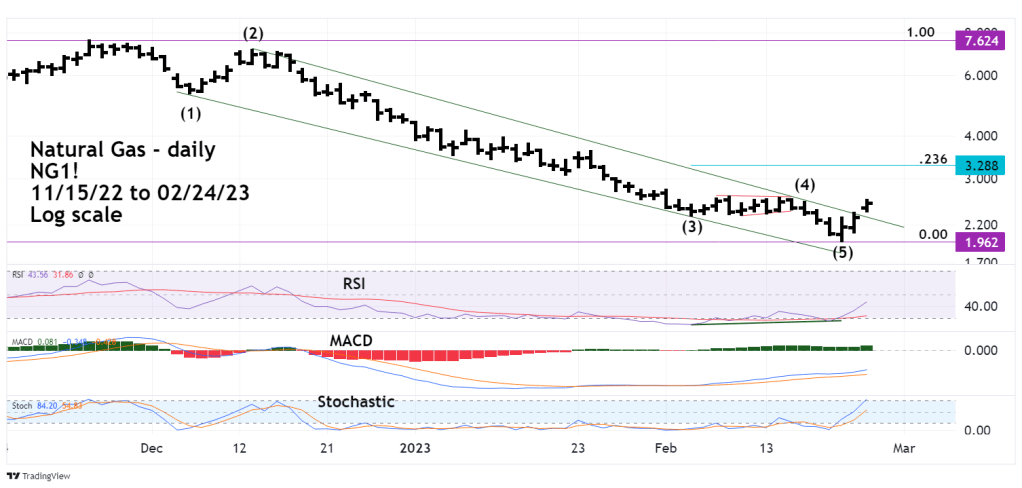1022x488 pixels.
Task: Click the Dec date on time axis
Action: (151, 450)
